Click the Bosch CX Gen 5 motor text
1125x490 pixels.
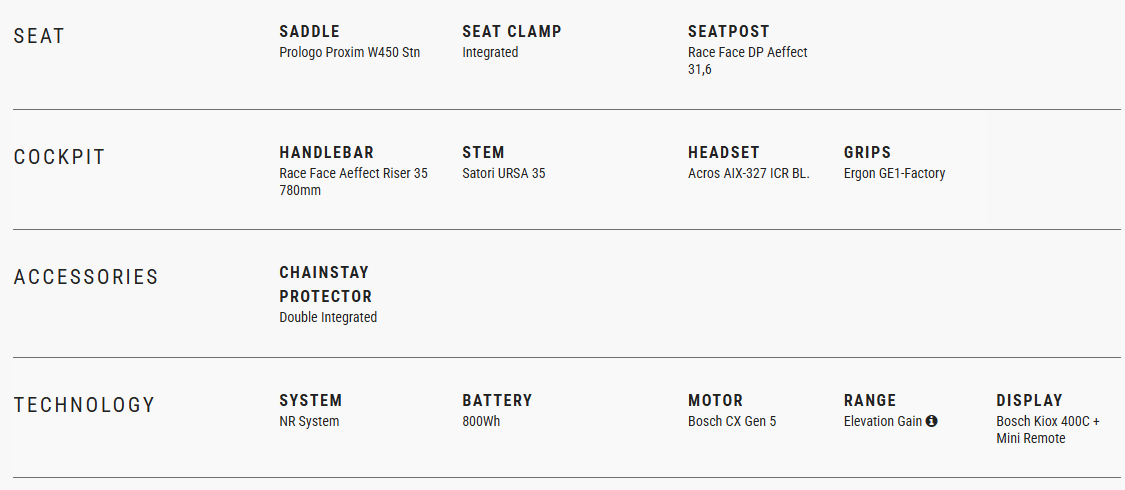tap(732, 422)
